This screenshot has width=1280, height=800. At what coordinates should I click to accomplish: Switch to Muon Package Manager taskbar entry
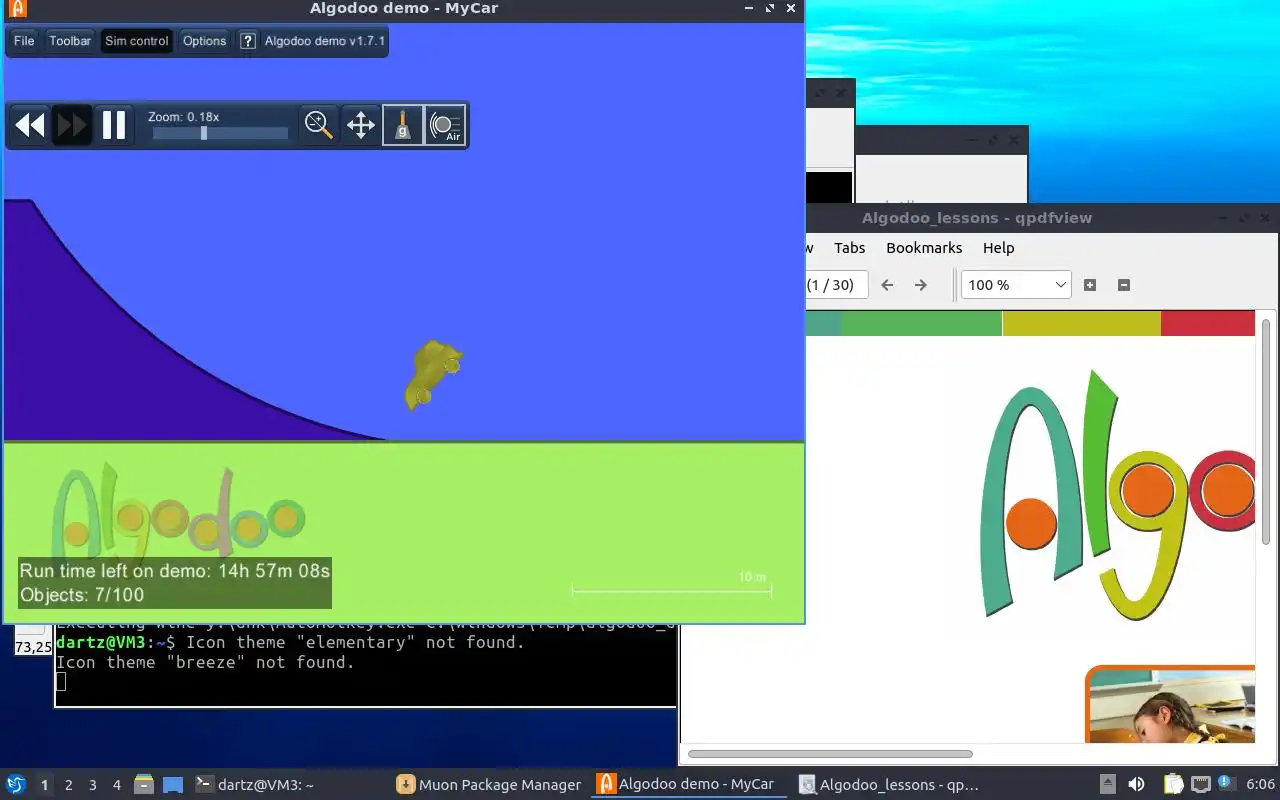[489, 785]
